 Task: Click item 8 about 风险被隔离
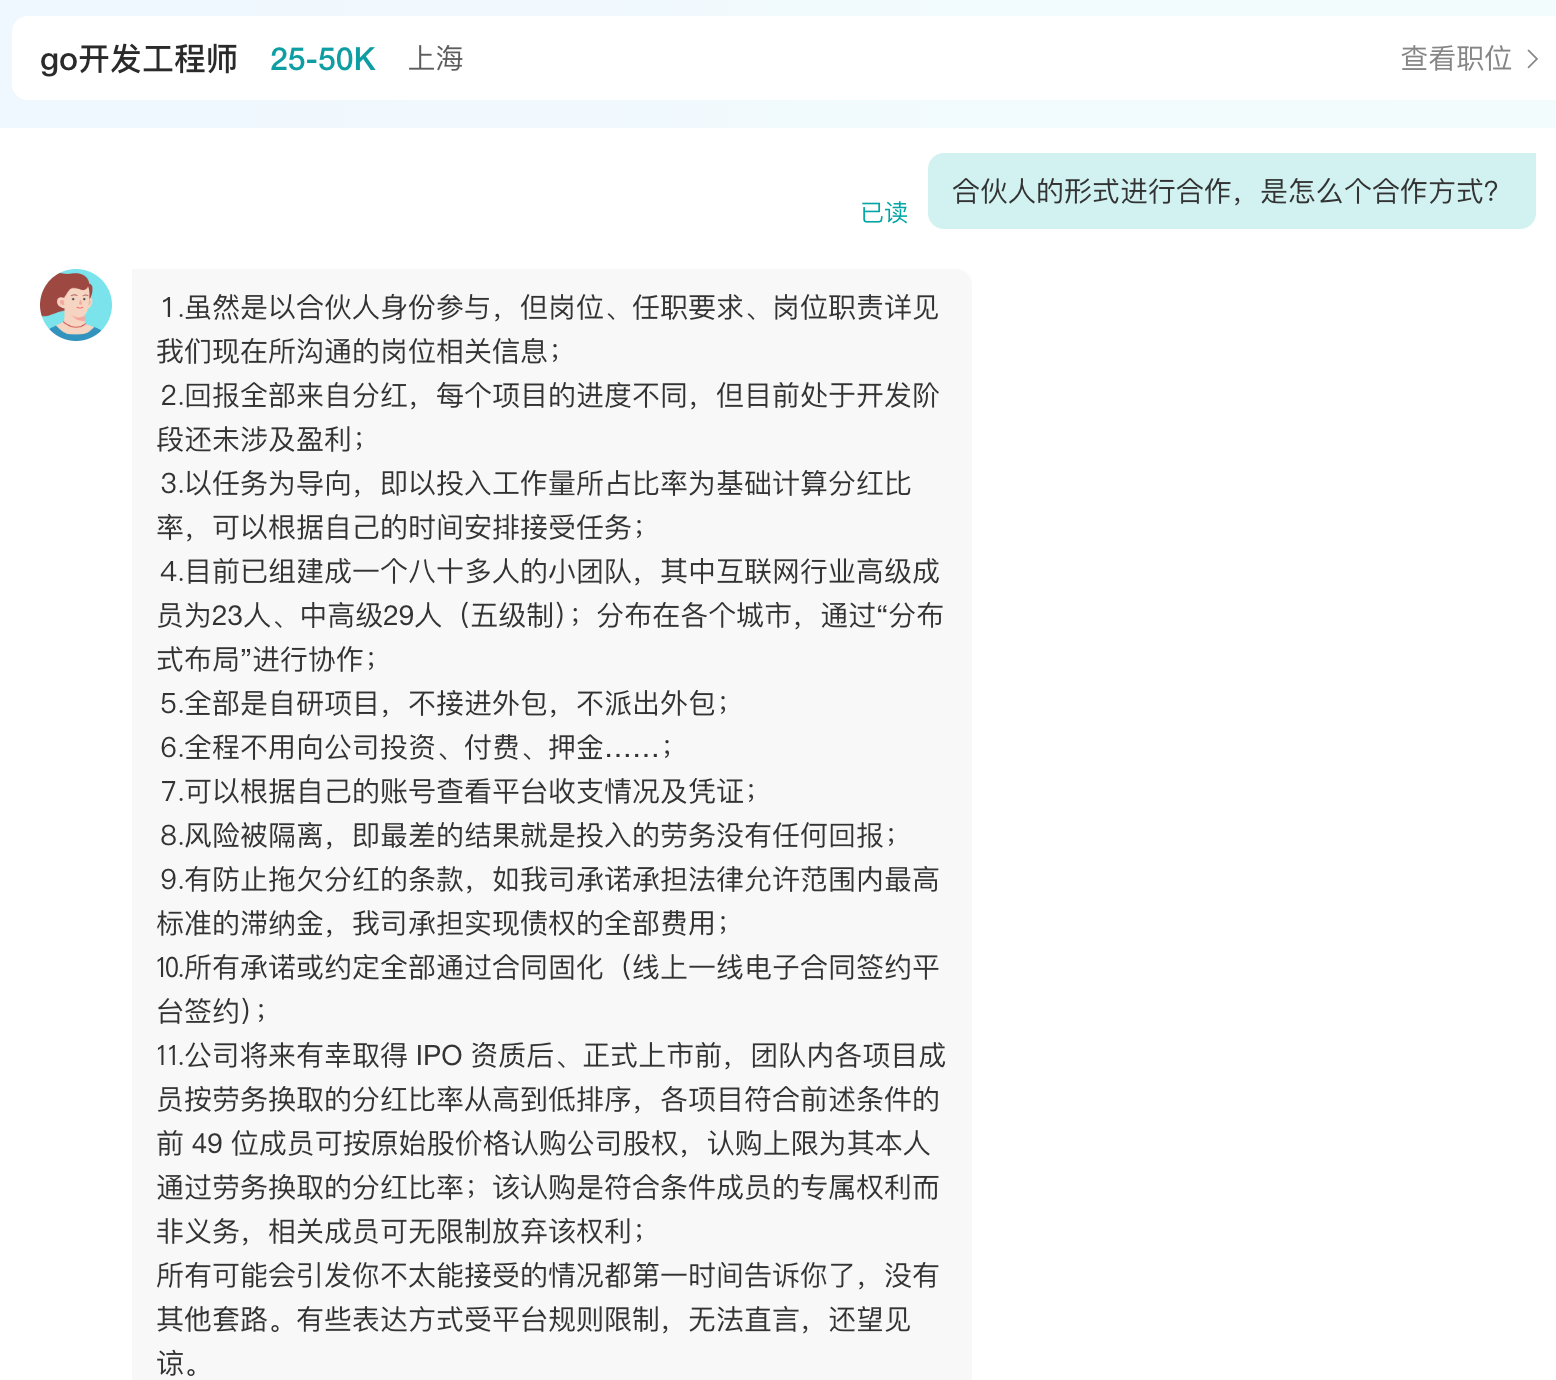tap(528, 835)
